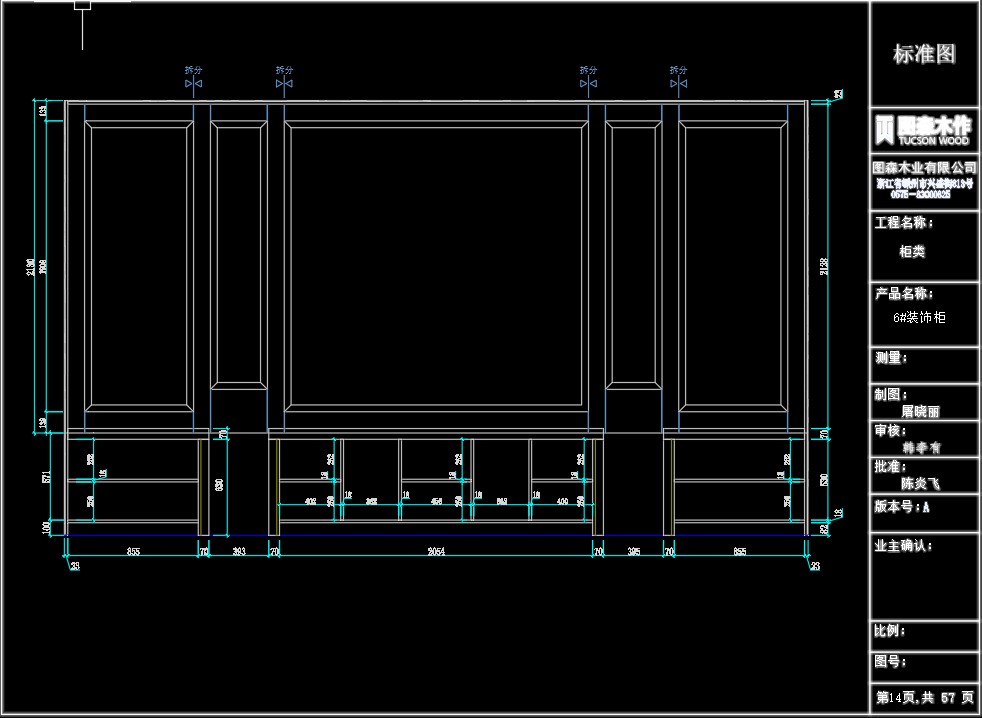Image resolution: width=982 pixels, height=718 pixels.
Task: Click the 图森木作 TUCSON WOOD logo
Action: point(924,130)
